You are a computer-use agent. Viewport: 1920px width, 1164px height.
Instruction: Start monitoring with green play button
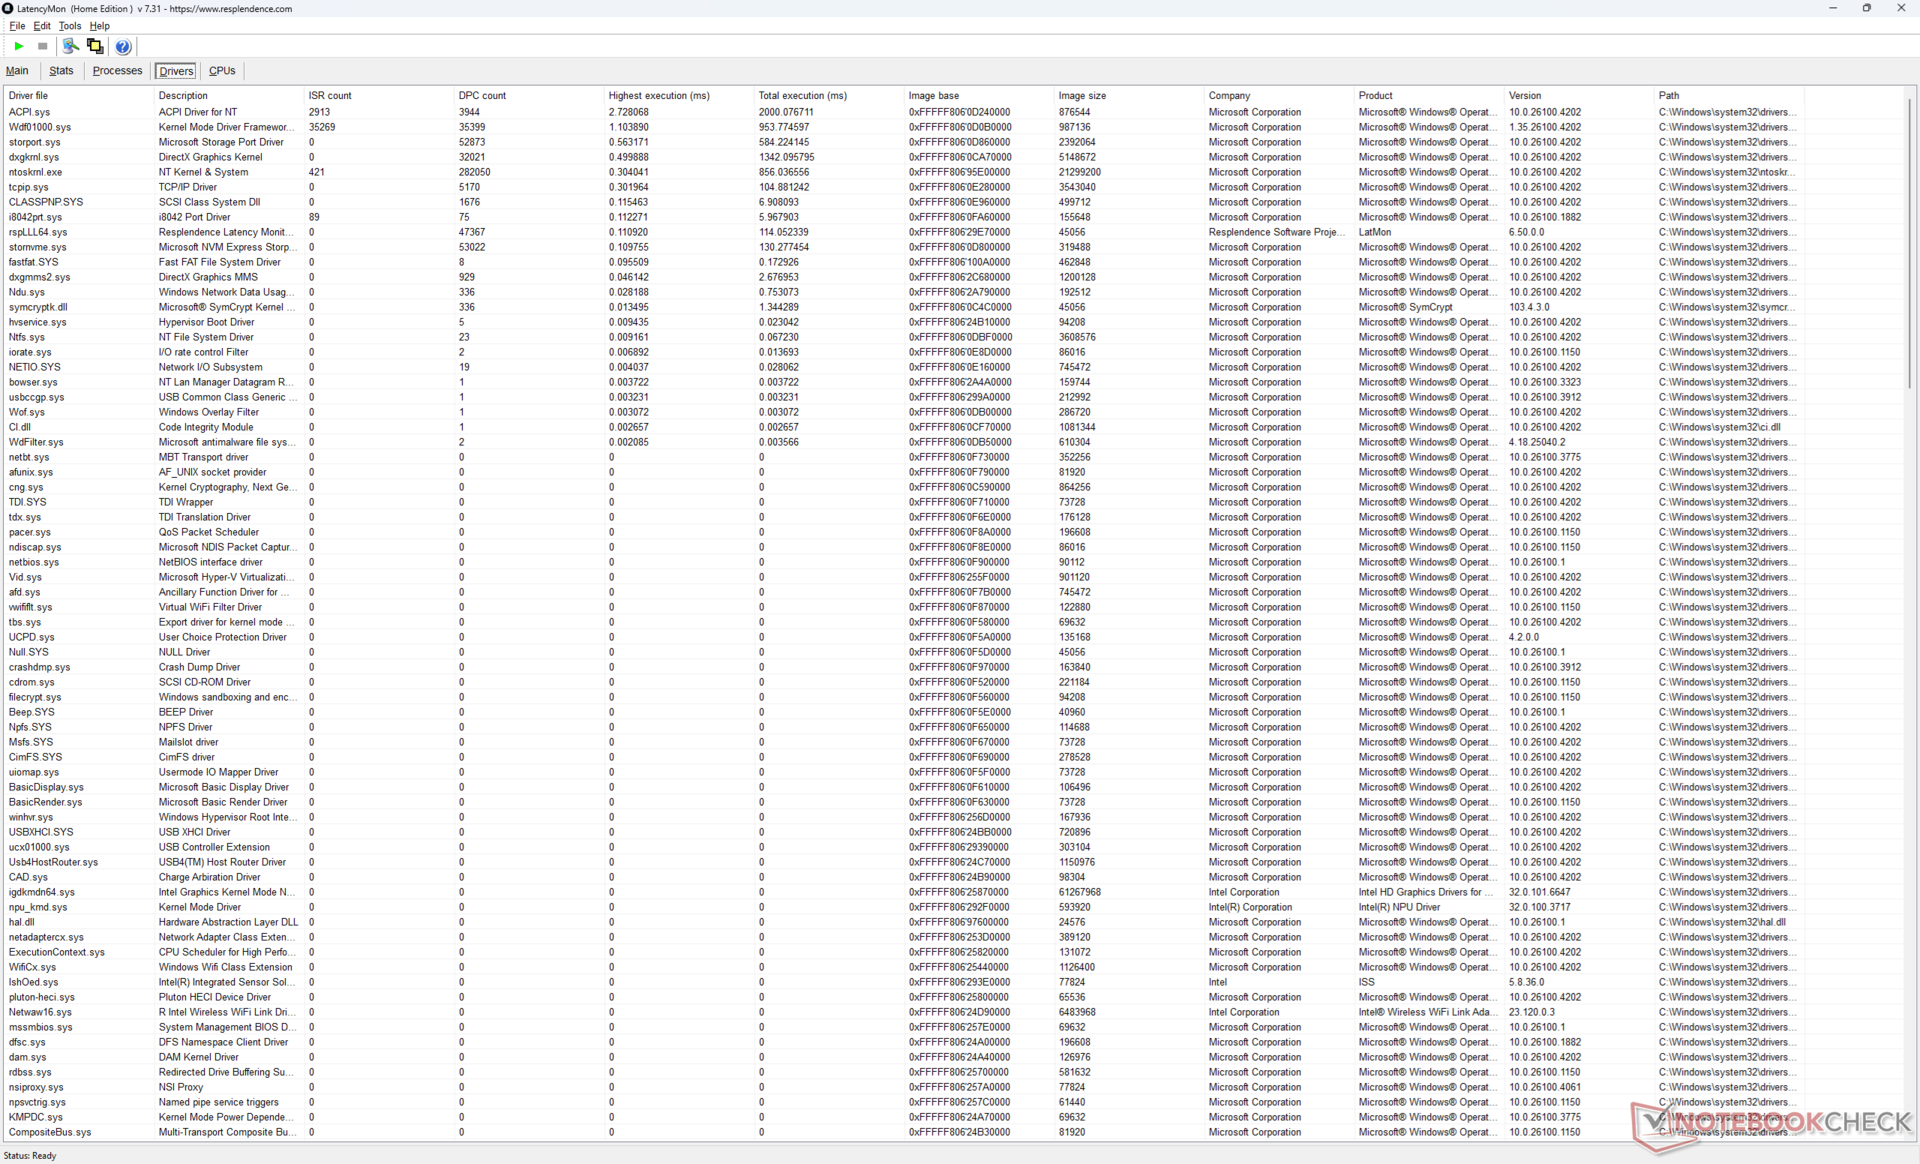coord(19,46)
